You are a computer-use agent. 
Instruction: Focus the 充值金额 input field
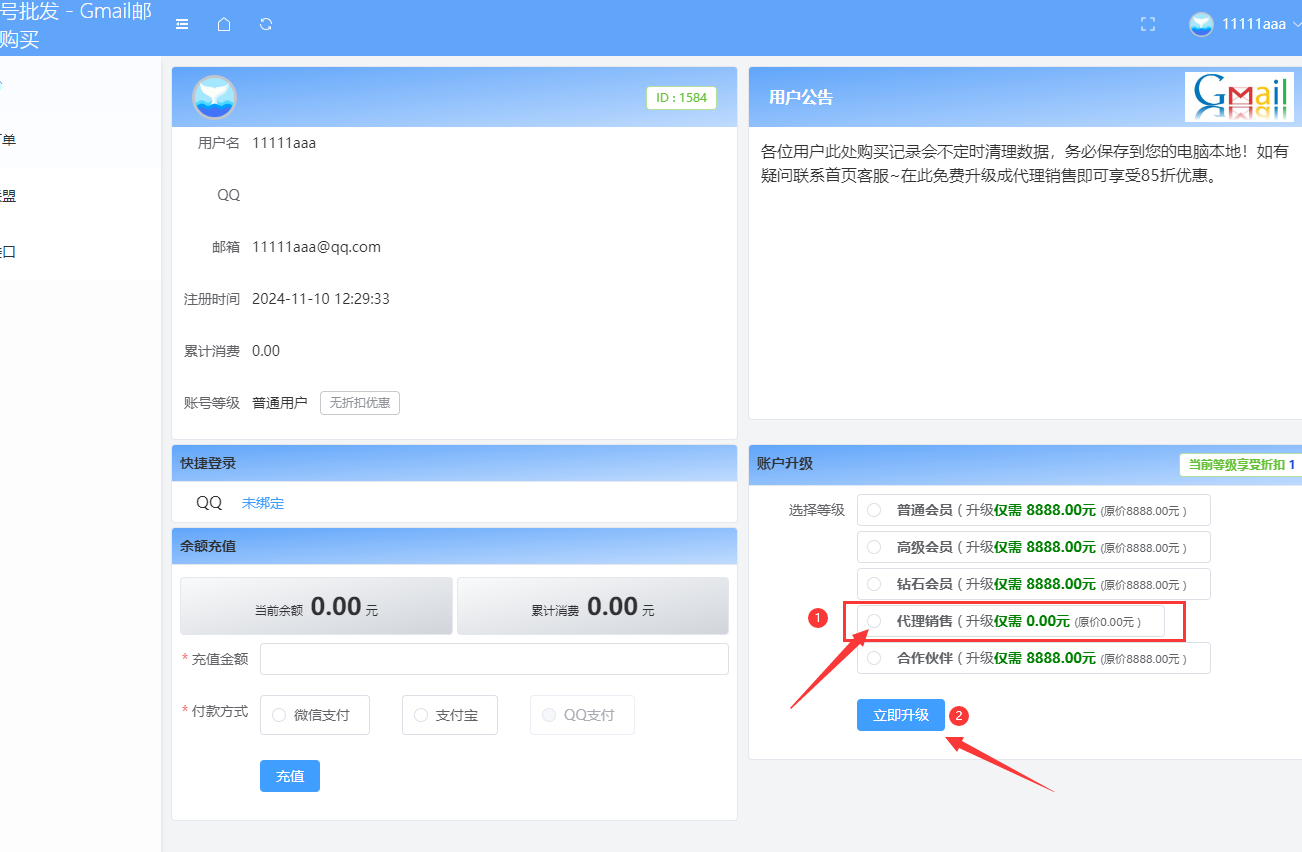[x=494, y=659]
